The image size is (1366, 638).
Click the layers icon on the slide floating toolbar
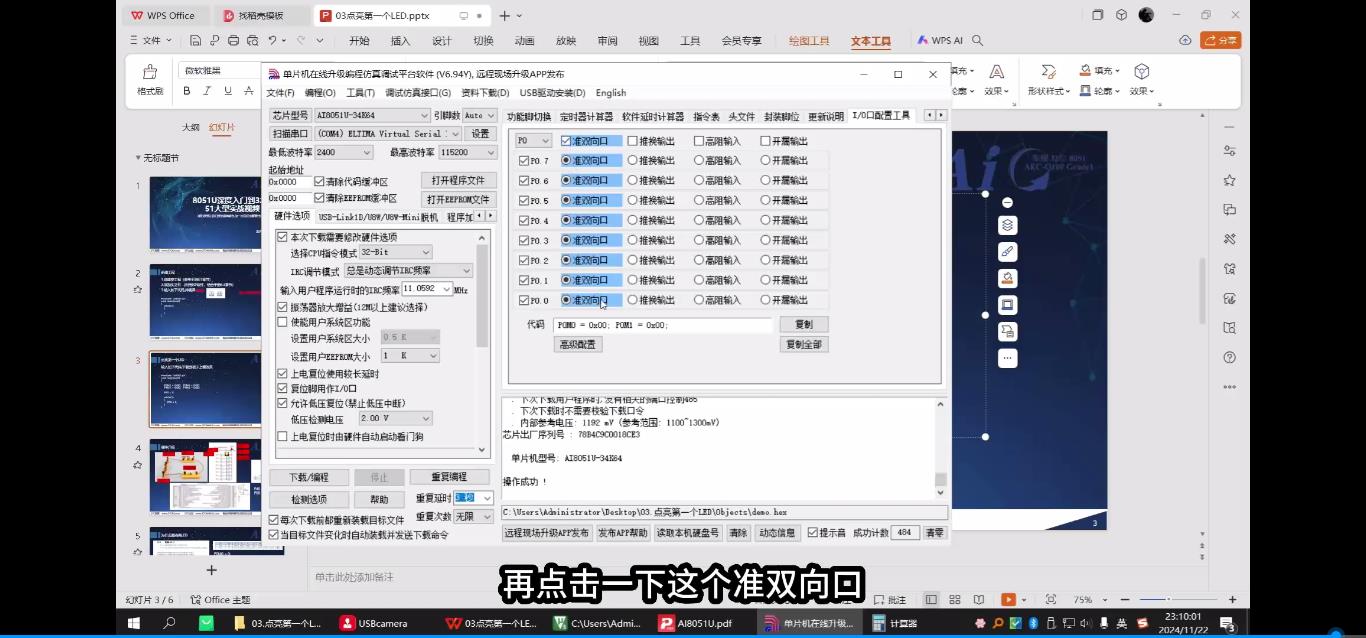(1007, 224)
